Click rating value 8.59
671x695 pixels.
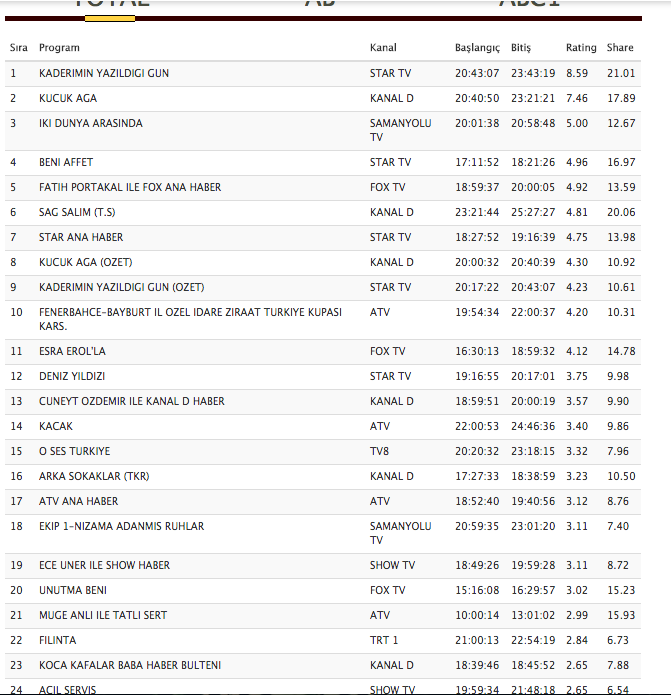point(577,73)
